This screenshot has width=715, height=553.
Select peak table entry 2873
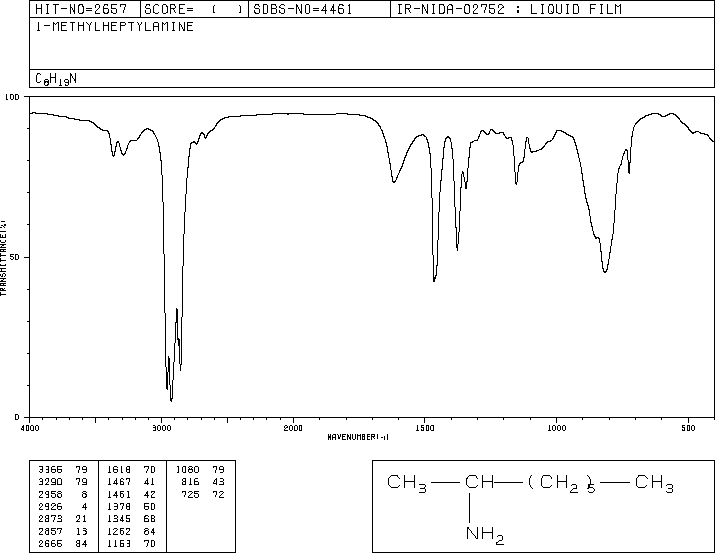point(63,519)
